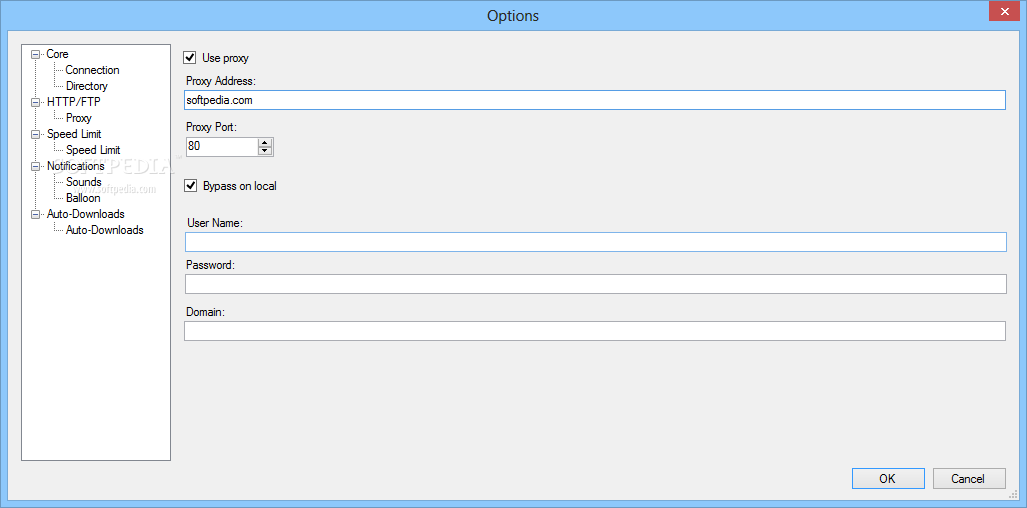
Task: Select the Proxy tree item
Action: [79, 118]
